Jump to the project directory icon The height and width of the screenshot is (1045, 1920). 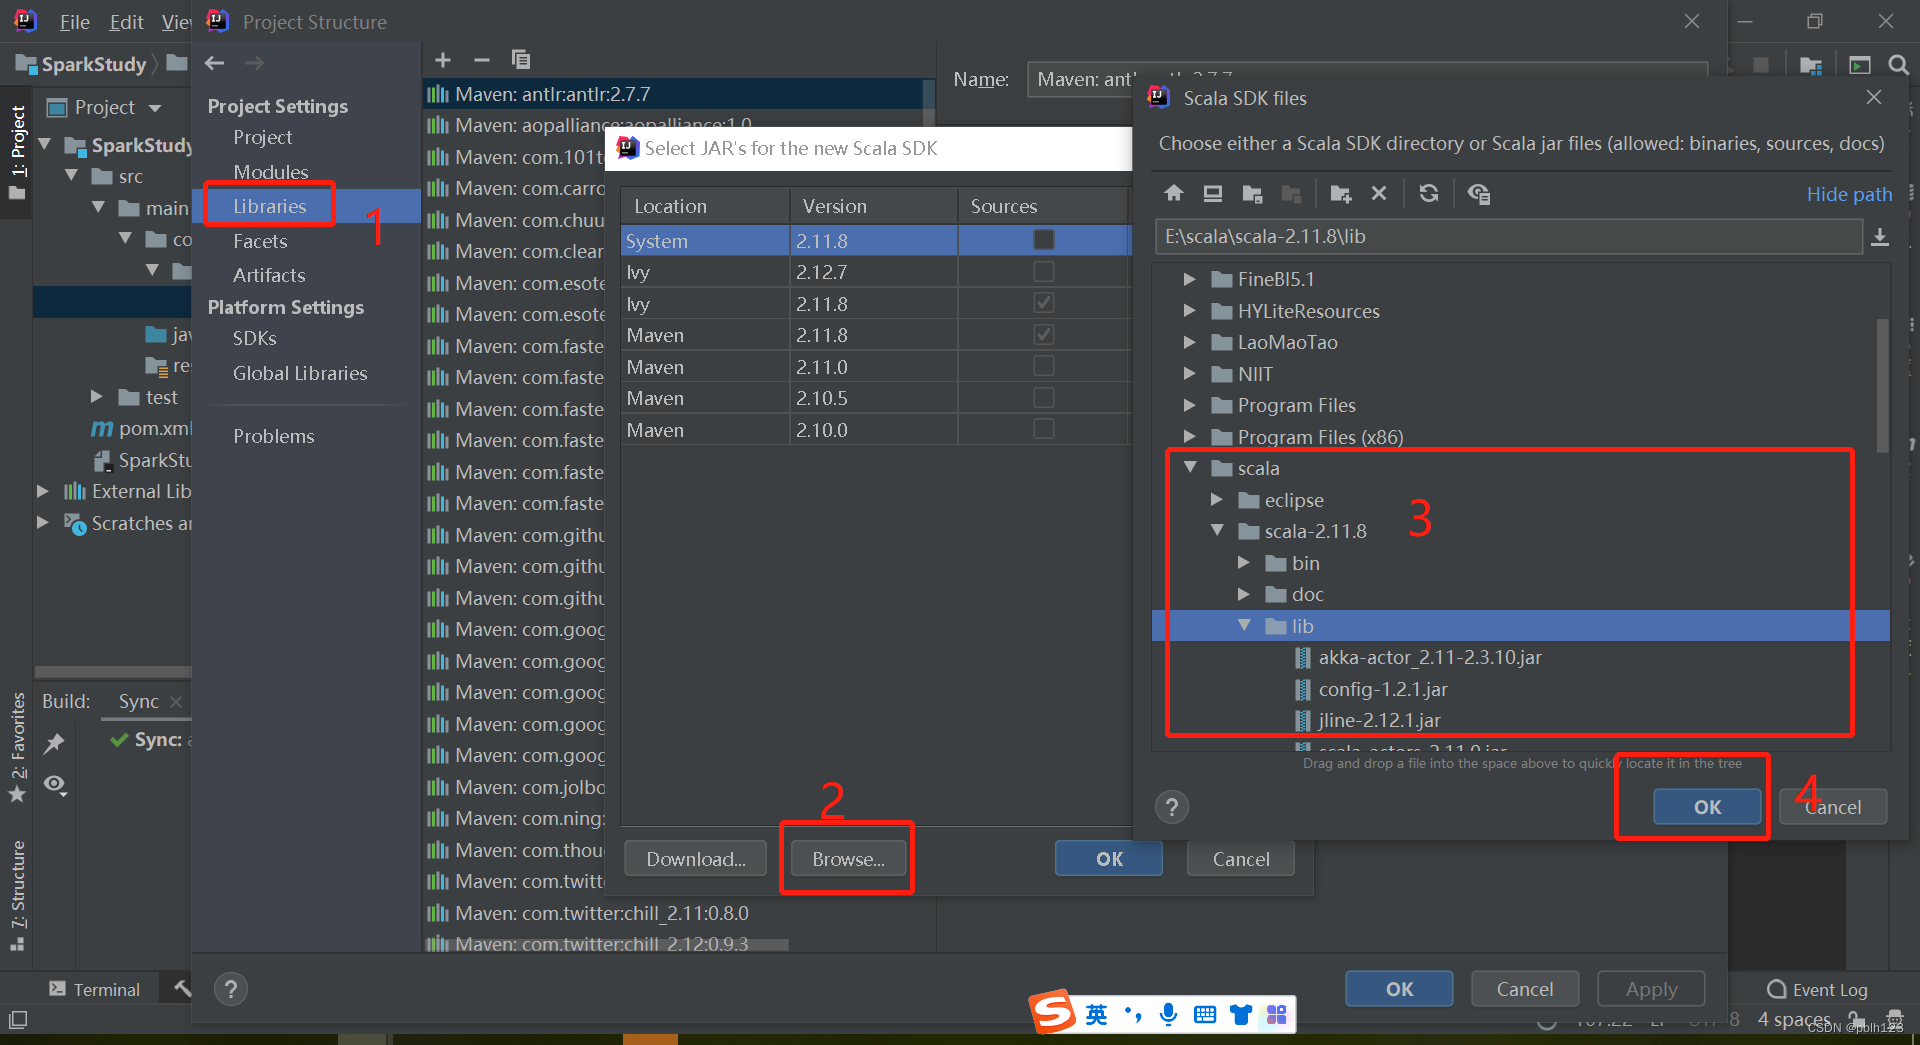pyautogui.click(x=1252, y=193)
